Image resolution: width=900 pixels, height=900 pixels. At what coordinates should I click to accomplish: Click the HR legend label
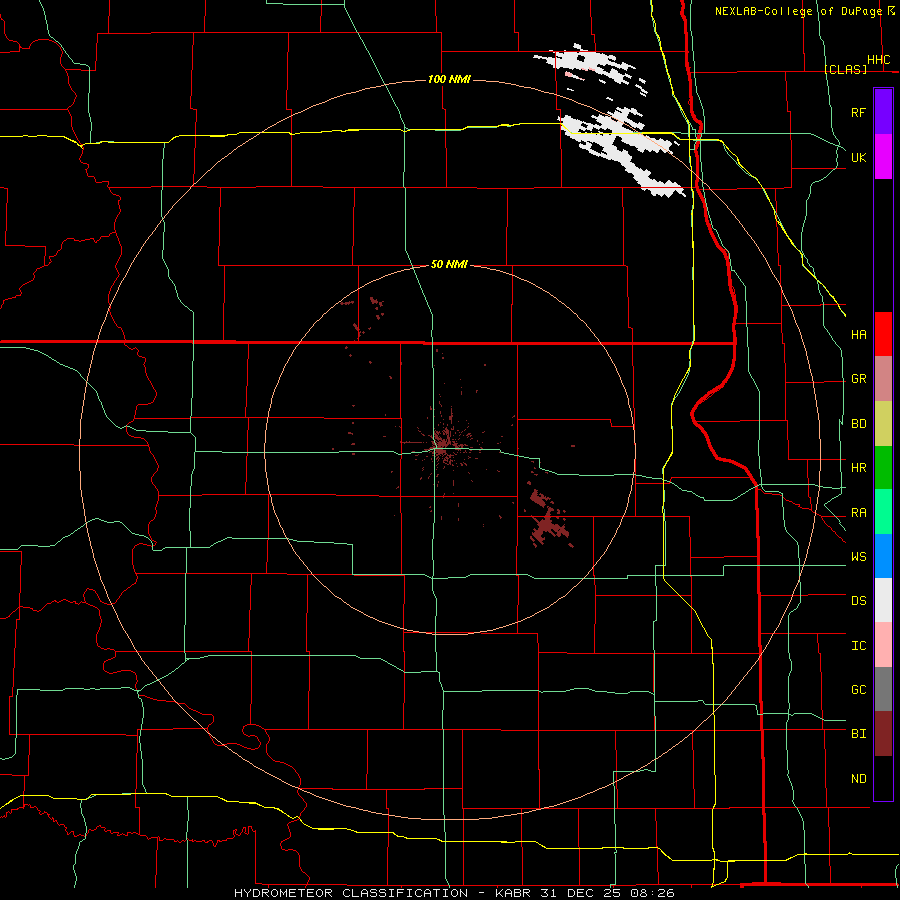click(858, 468)
